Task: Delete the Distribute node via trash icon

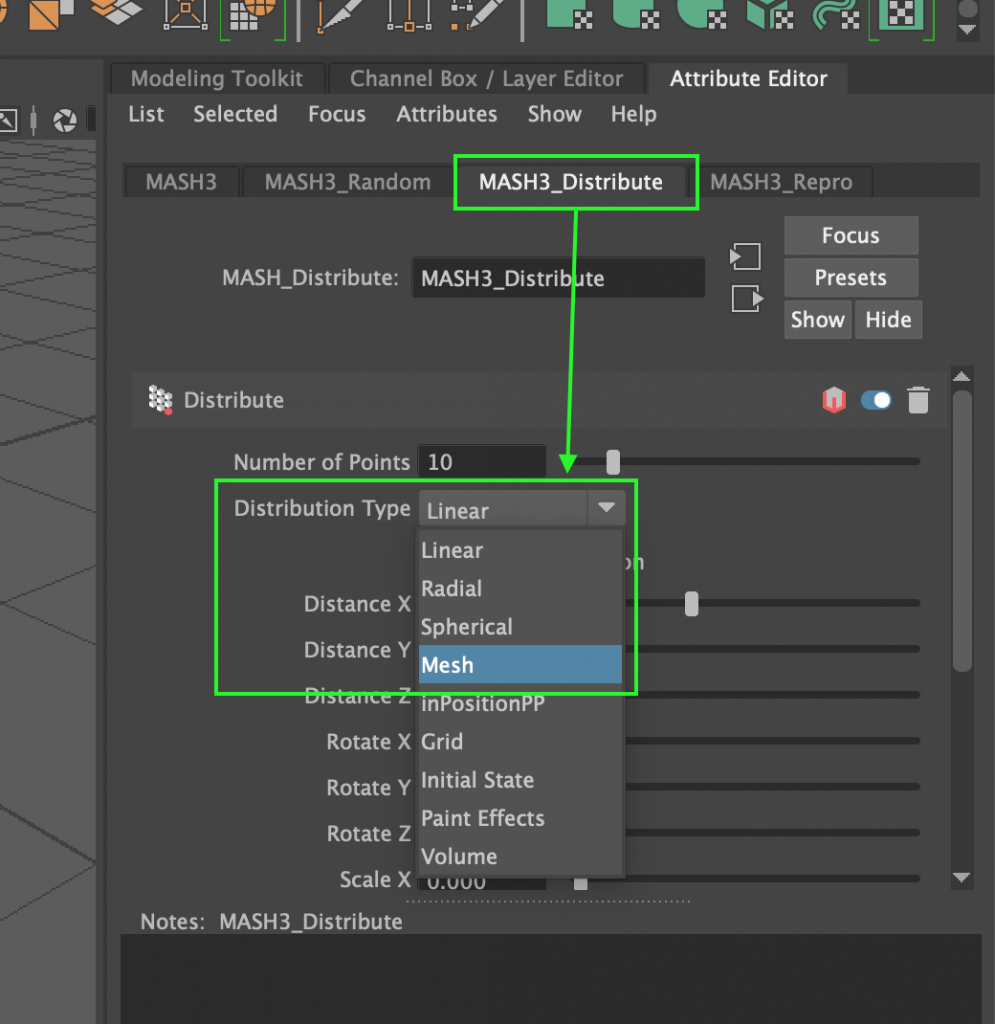Action: (919, 400)
